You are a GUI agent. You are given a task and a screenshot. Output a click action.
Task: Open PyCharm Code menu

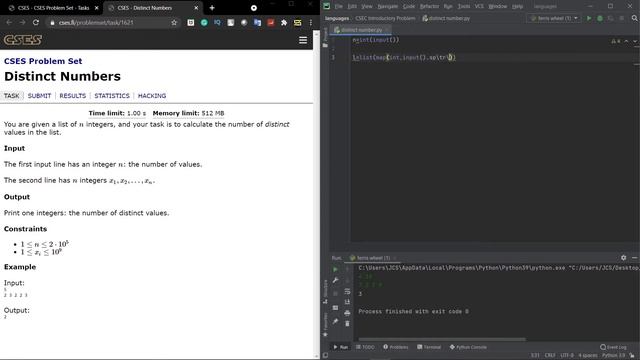click(x=409, y=6)
